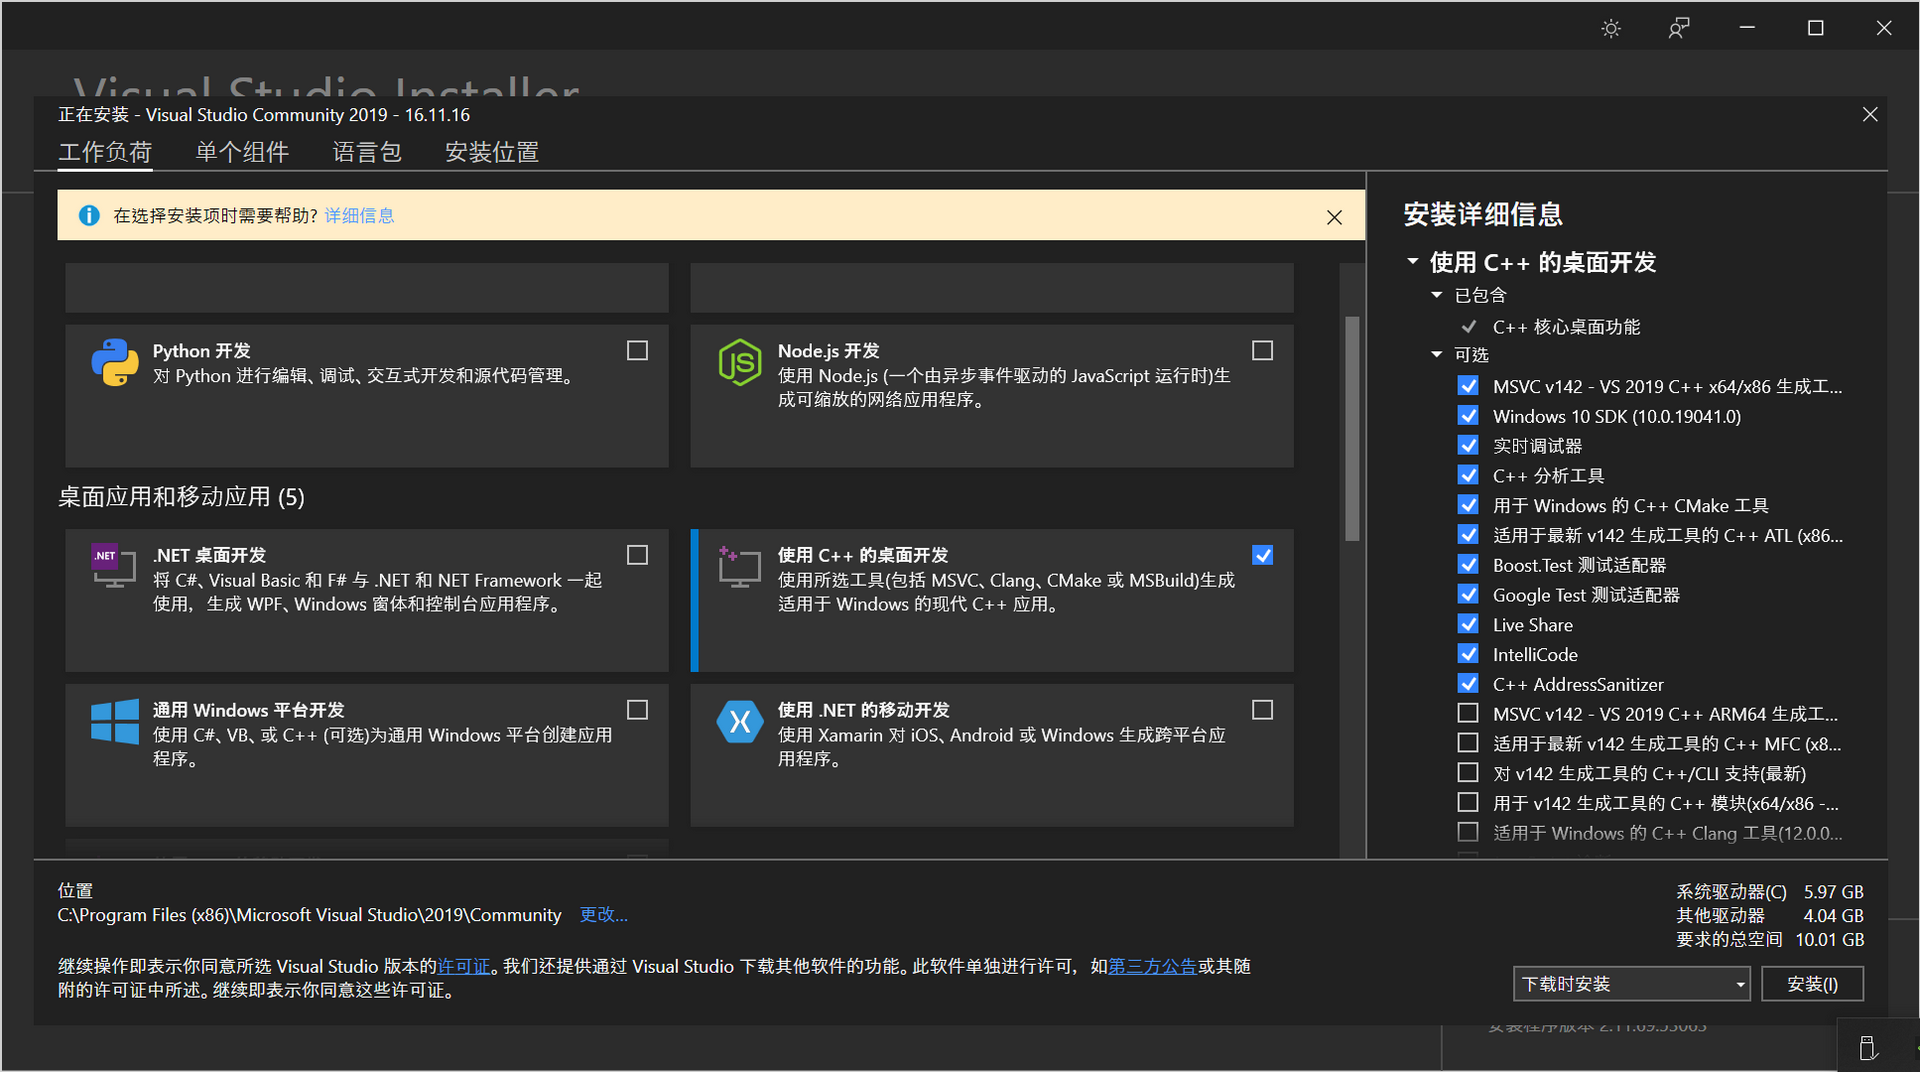Uncheck MSVC v142 x64/x86 build tools
Screen dimensions: 1920x1072
click(1468, 386)
